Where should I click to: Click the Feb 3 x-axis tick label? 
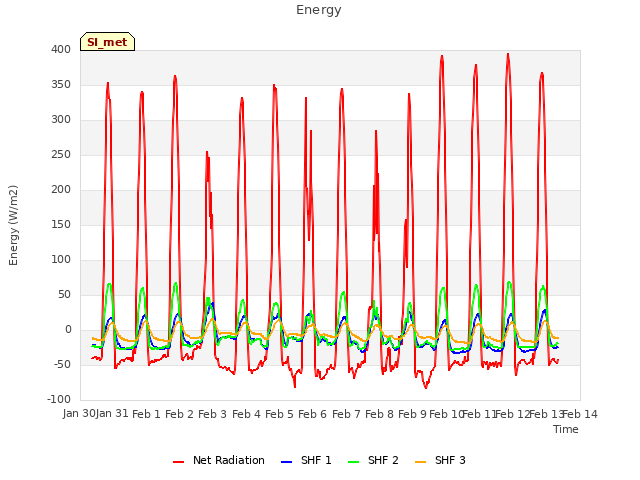[x=212, y=414]
